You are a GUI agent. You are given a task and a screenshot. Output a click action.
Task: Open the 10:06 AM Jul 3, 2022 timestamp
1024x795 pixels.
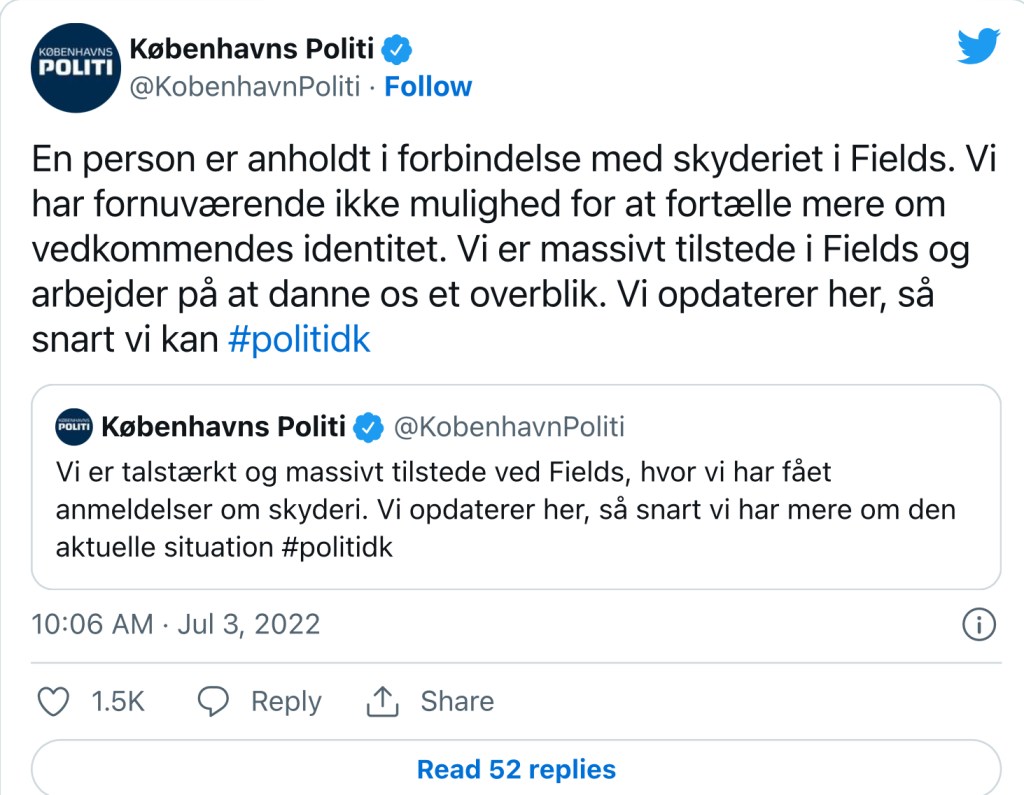[176, 625]
